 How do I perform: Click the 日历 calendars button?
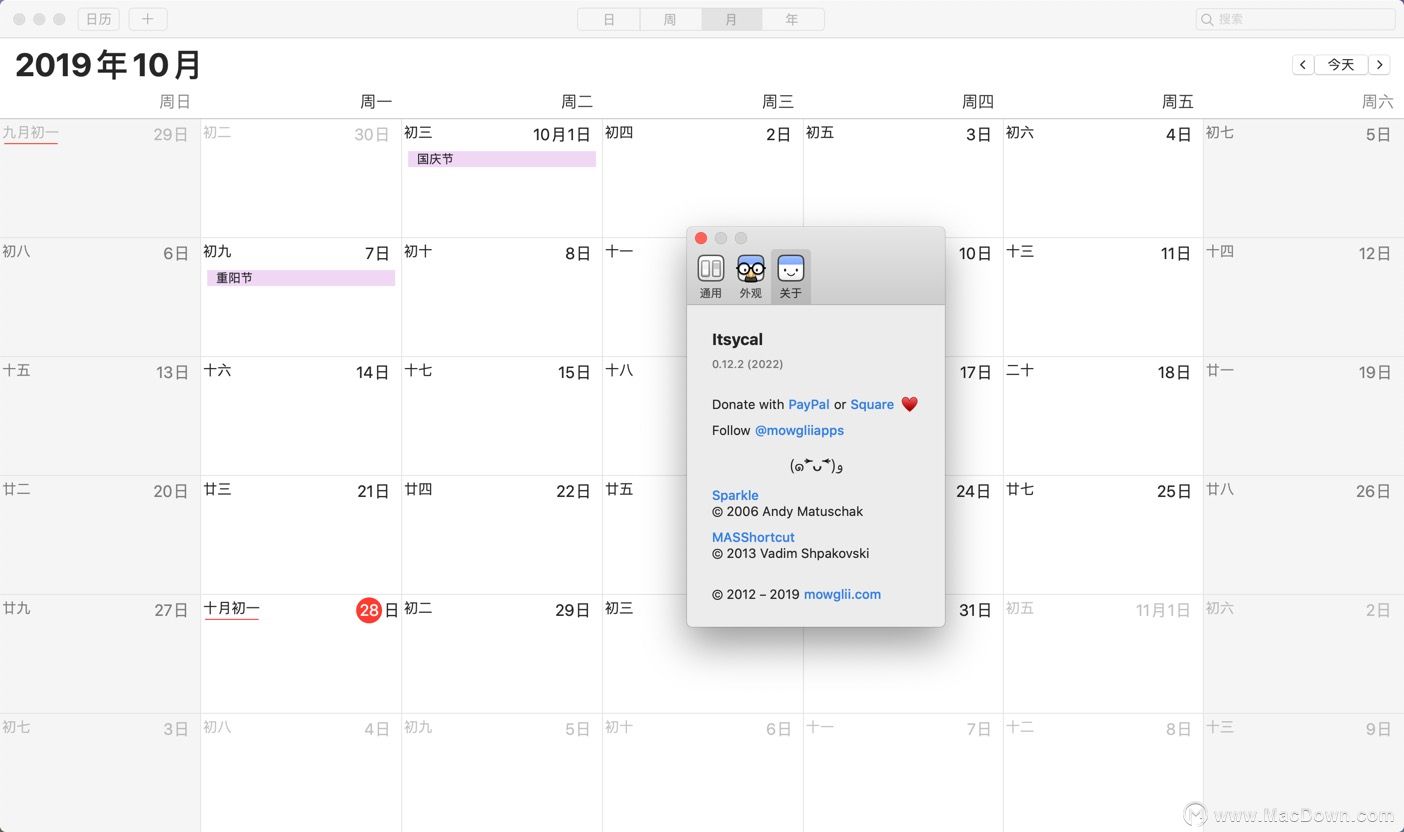point(99,19)
